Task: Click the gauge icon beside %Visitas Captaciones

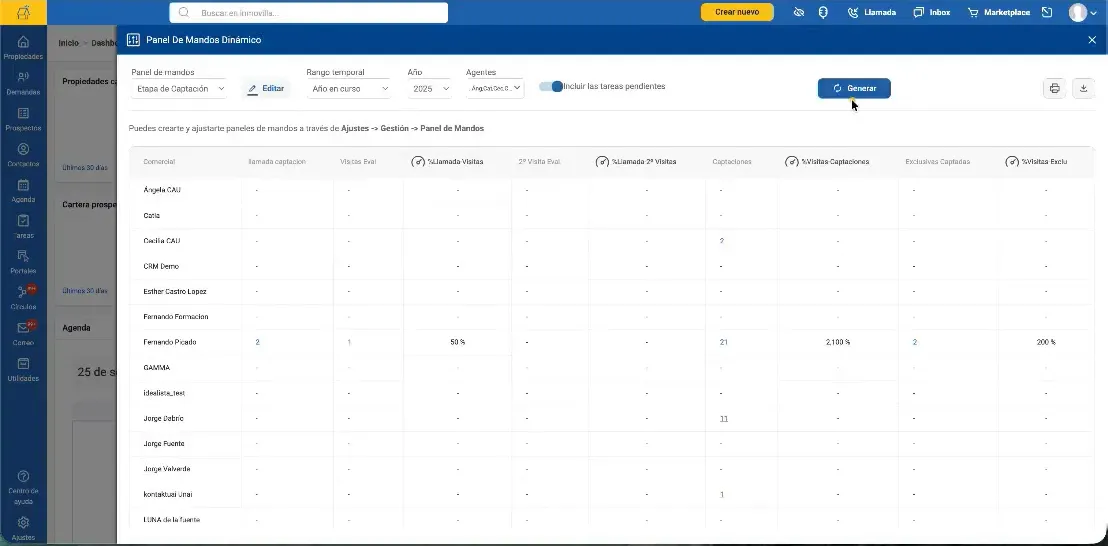Action: [x=791, y=162]
